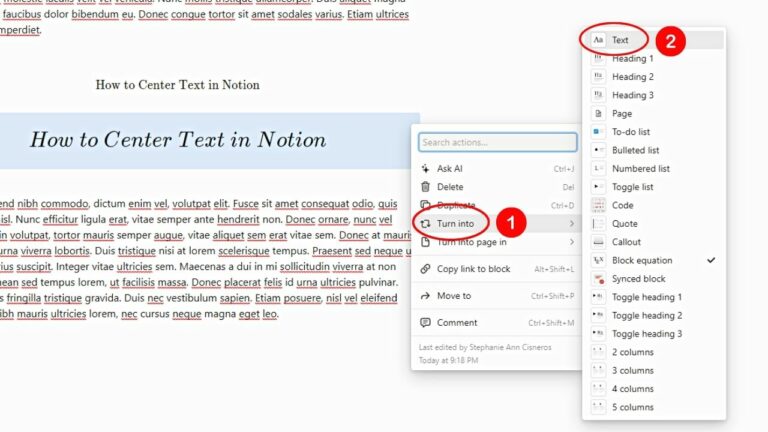Expand the Turn into page in arrow
The image size is (768, 432).
pos(572,242)
